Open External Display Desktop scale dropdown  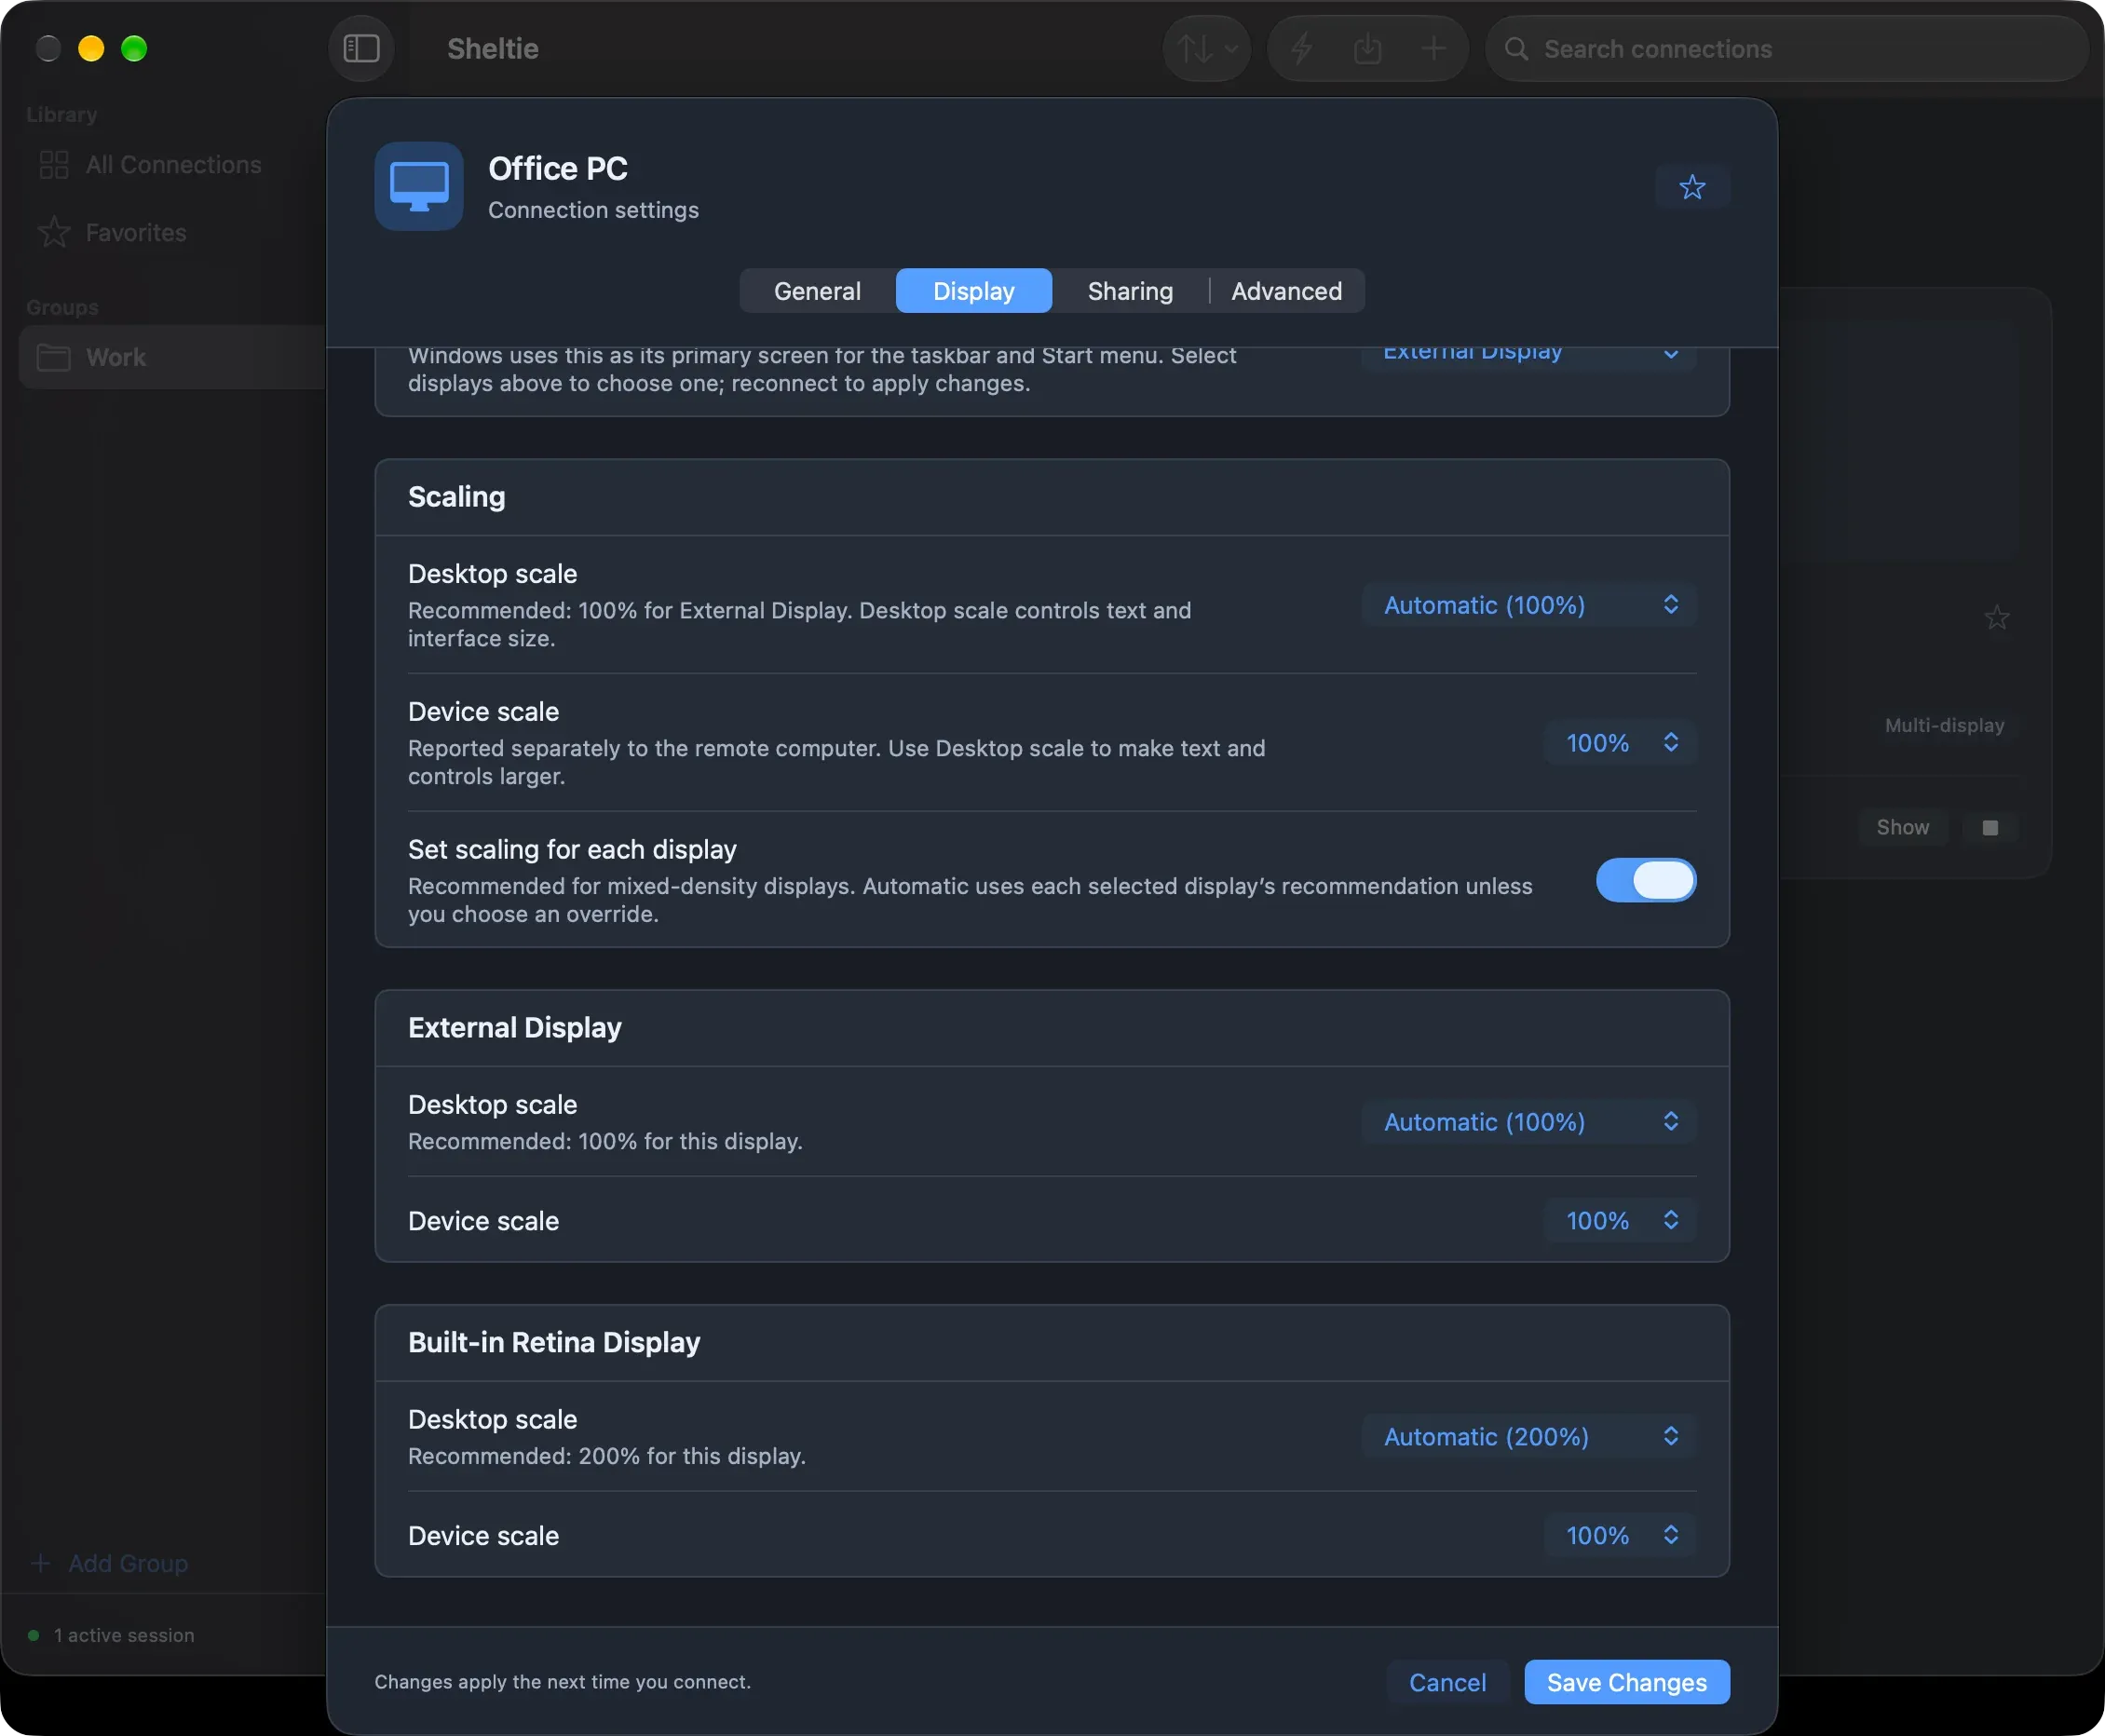[x=1529, y=1122]
